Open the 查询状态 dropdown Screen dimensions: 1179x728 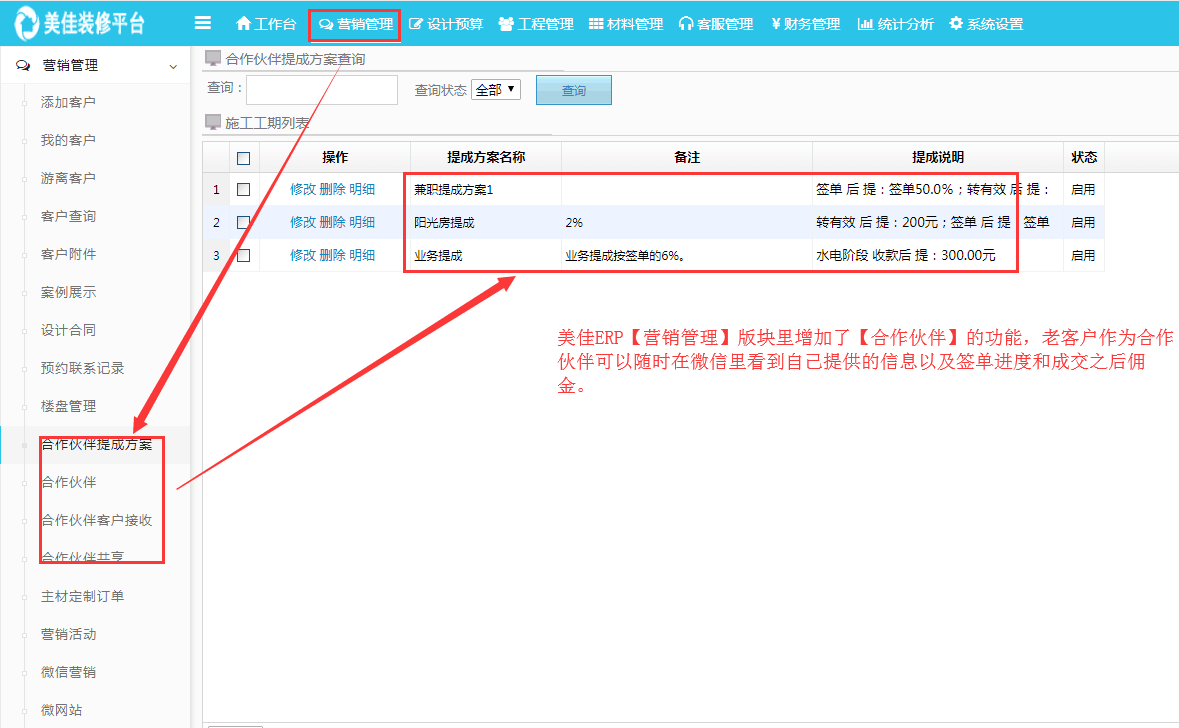click(496, 90)
